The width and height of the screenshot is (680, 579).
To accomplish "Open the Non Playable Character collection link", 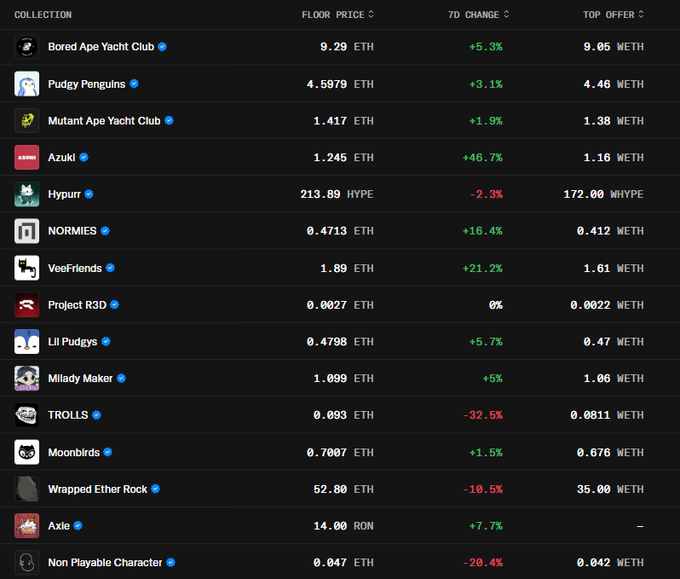I will coord(105,563).
